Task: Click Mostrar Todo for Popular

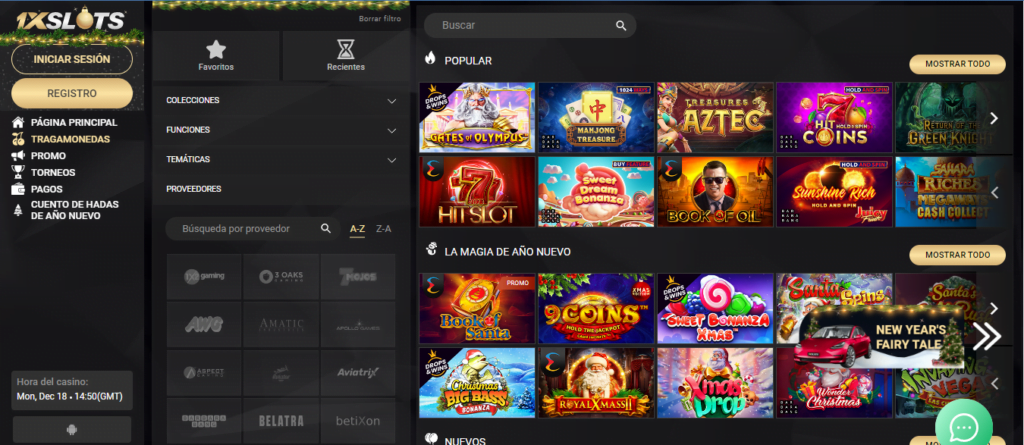Action: 957,64
